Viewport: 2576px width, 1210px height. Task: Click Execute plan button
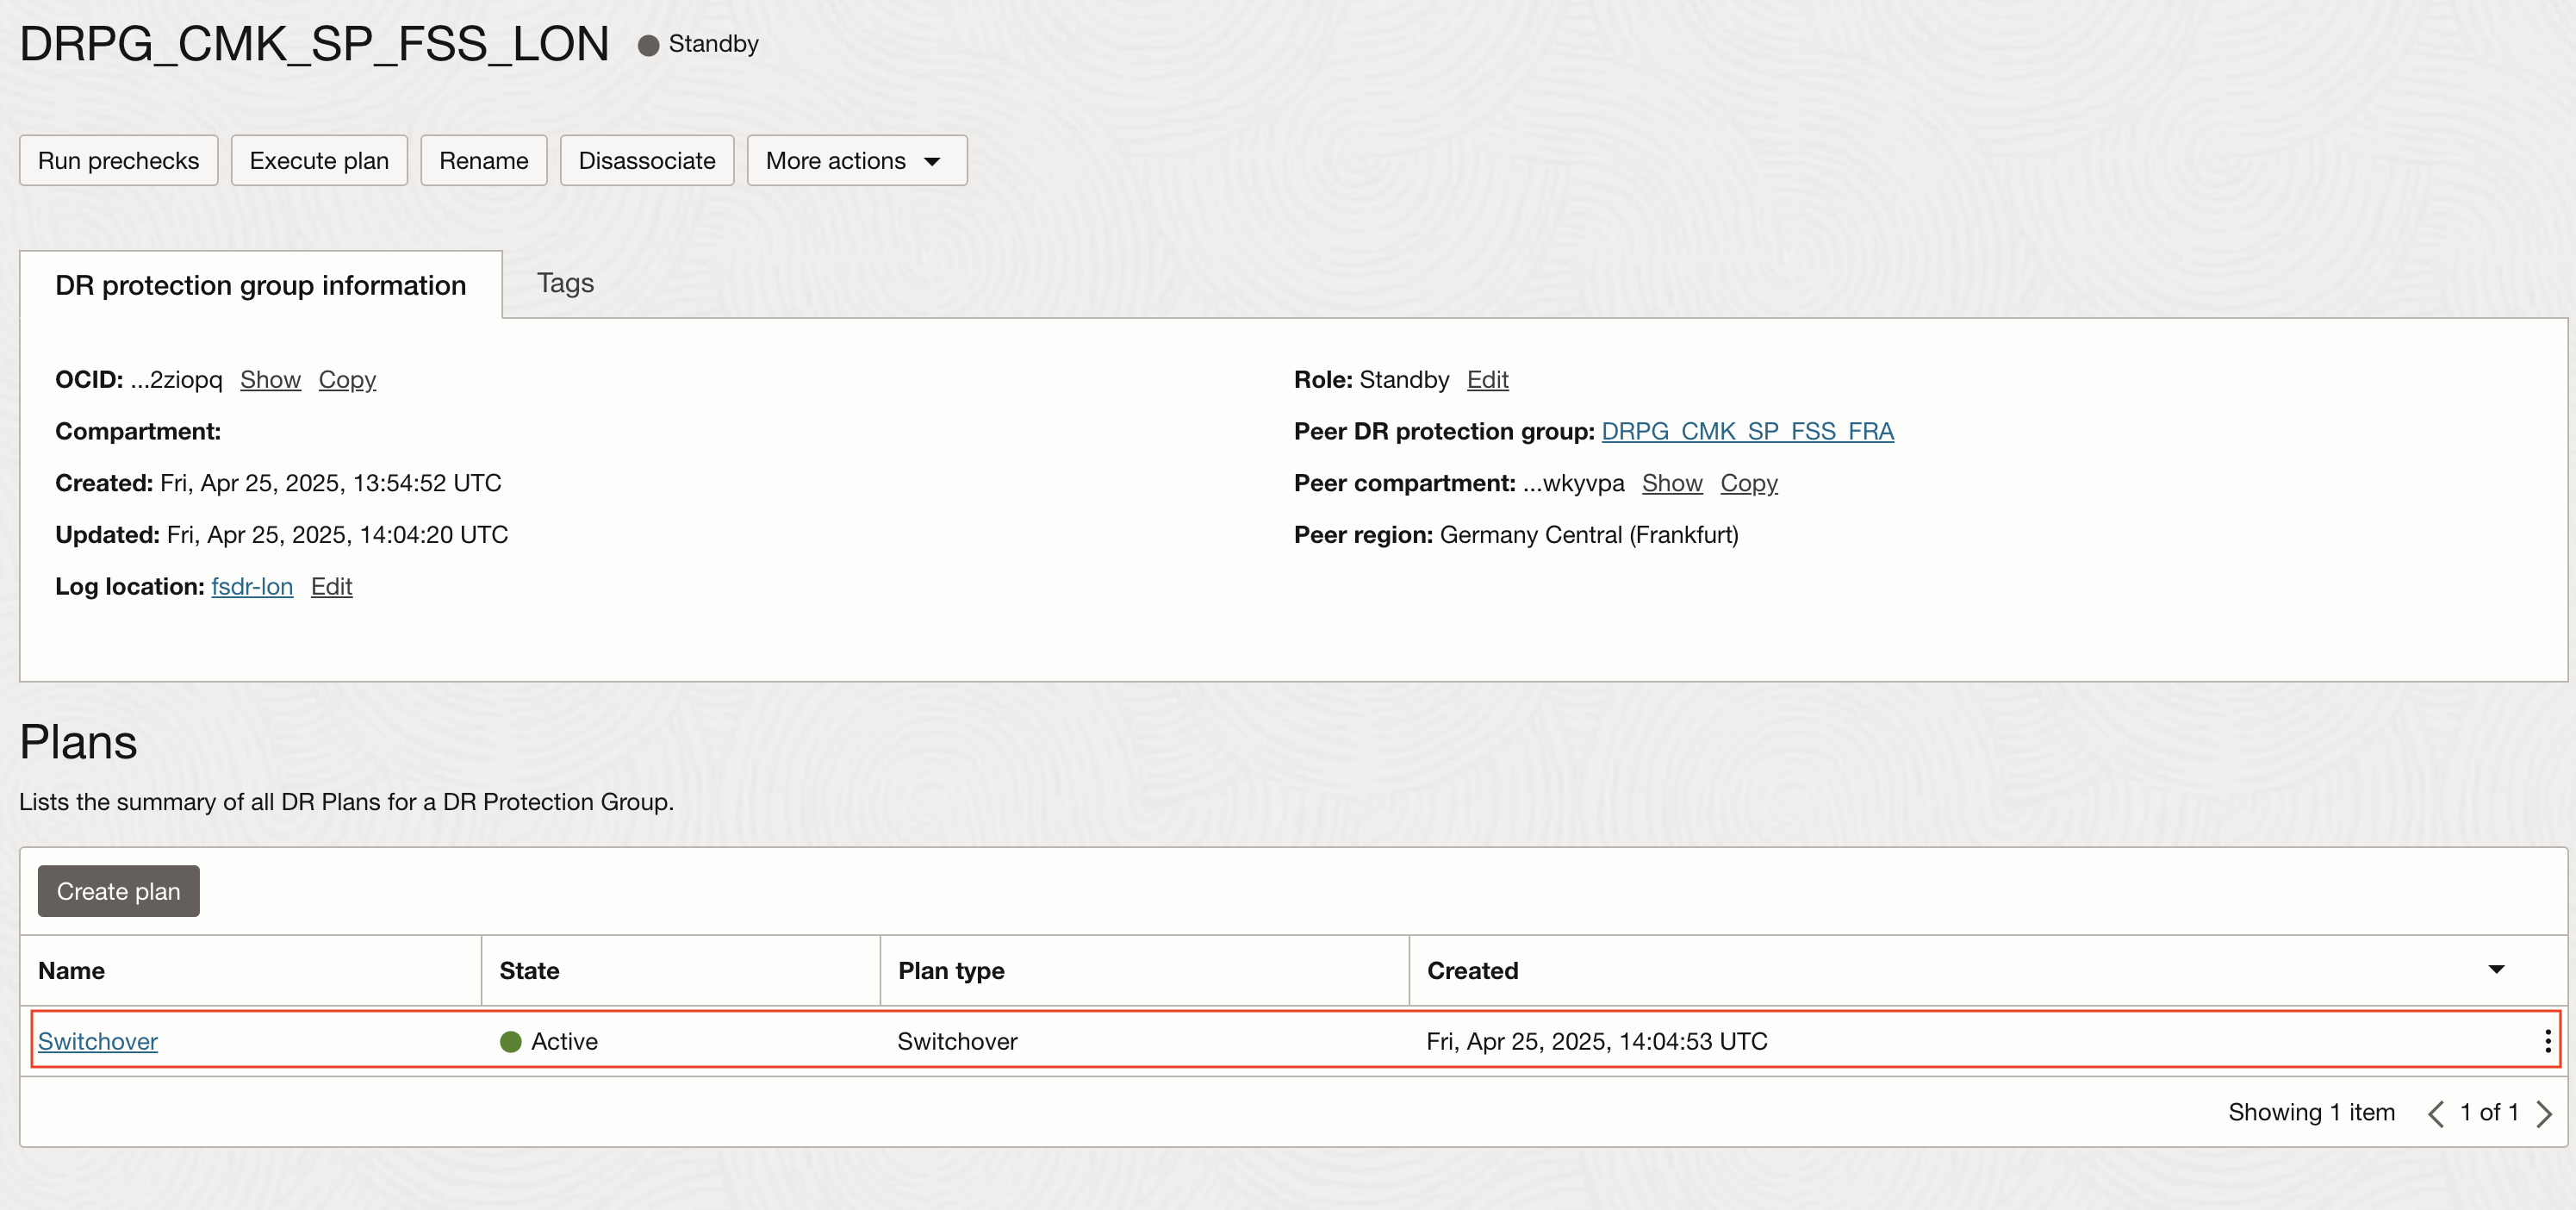tap(319, 160)
